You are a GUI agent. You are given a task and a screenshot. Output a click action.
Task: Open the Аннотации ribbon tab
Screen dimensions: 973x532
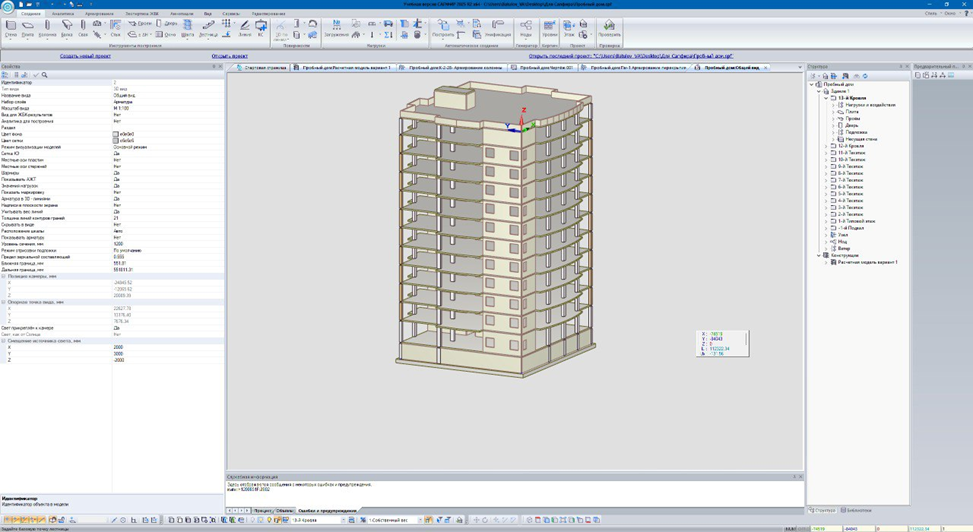(182, 13)
